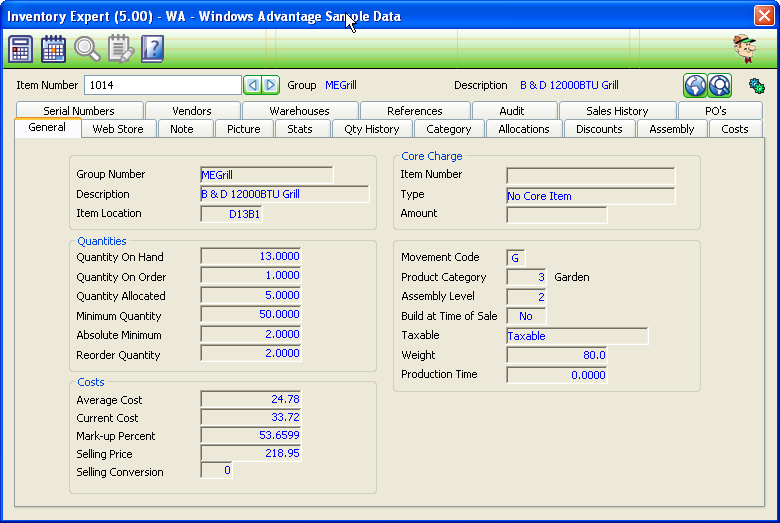780x523 pixels.
Task: Open the calculator tool in toolbar
Action: tap(21, 49)
